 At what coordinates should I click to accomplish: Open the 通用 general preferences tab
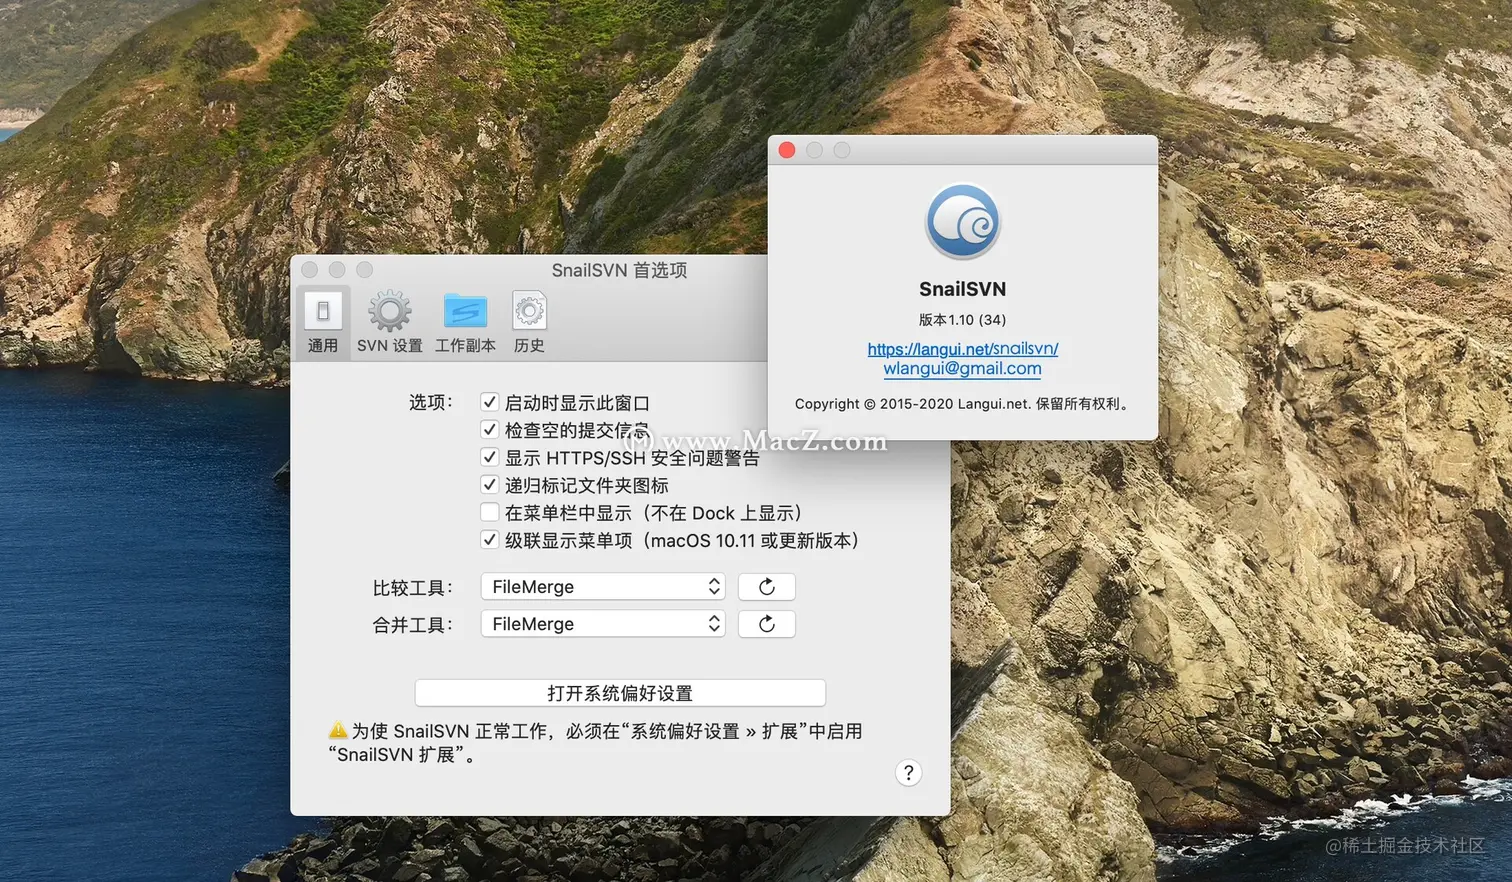pyautogui.click(x=322, y=322)
